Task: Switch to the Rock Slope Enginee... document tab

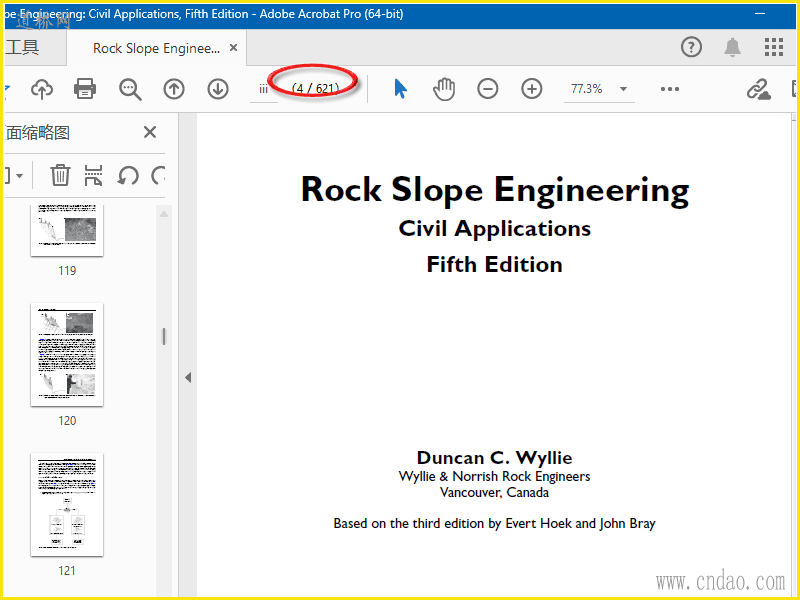Action: tap(155, 48)
